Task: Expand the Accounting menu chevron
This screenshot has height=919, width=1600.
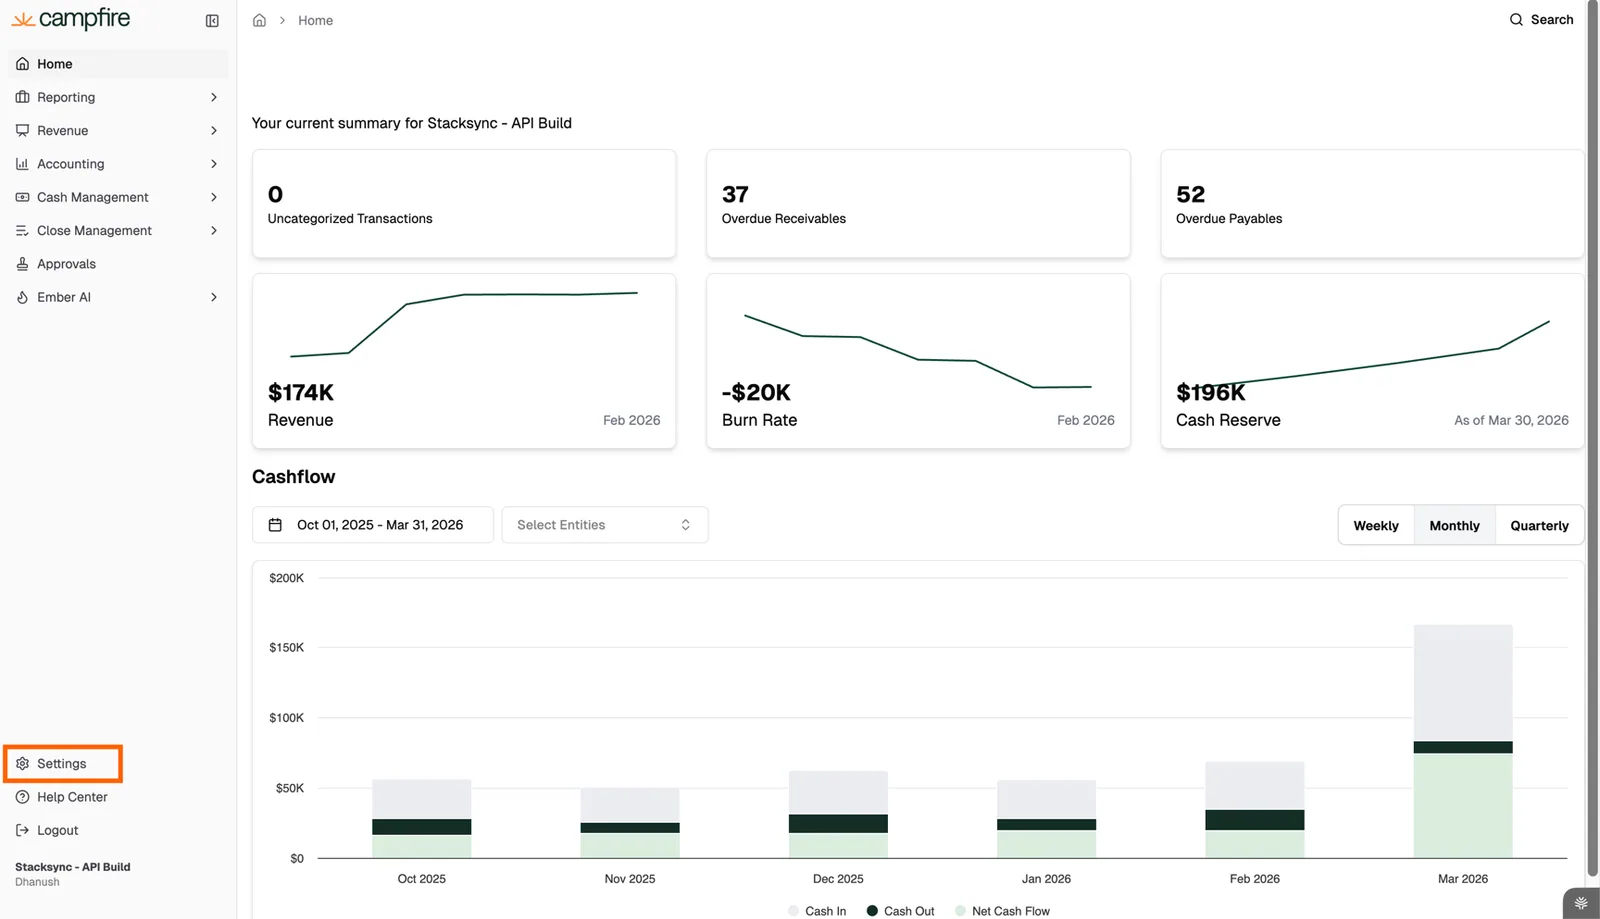Action: [214, 164]
